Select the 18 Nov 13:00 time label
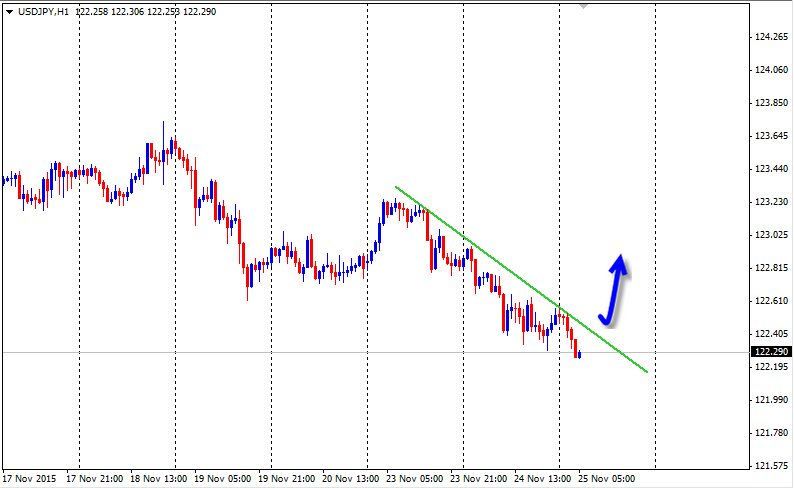Screen dimensions: 794x488 [x=158, y=478]
